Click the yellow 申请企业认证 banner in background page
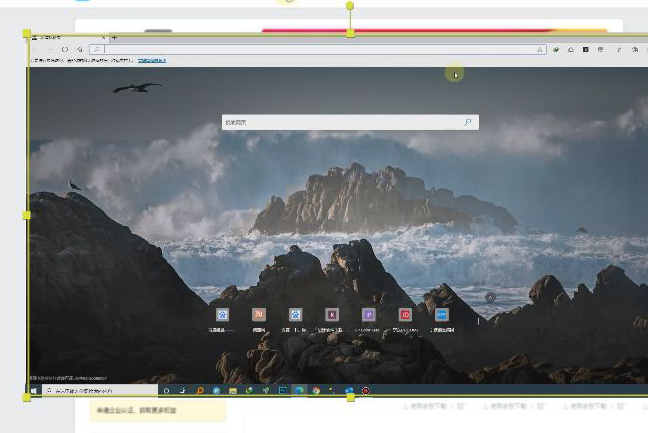The image size is (649, 433). [x=158, y=410]
